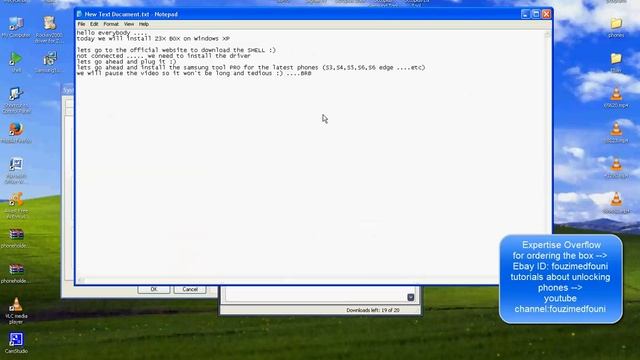Click Cancel in the dialog behind Notepad
The height and width of the screenshot is (360, 640).
[x=190, y=289]
